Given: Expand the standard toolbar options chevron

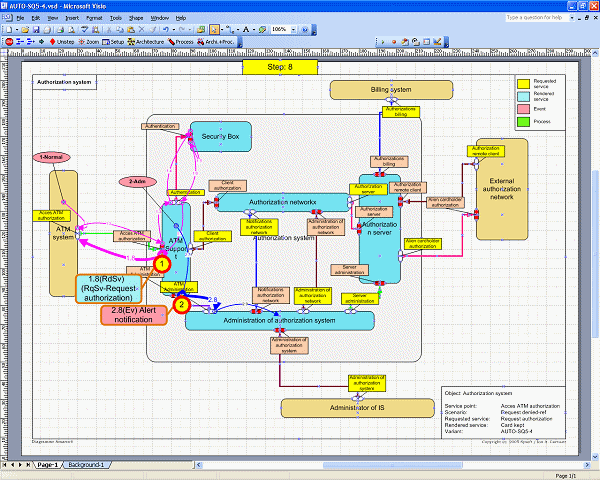Looking at the screenshot, I should point(314,30).
